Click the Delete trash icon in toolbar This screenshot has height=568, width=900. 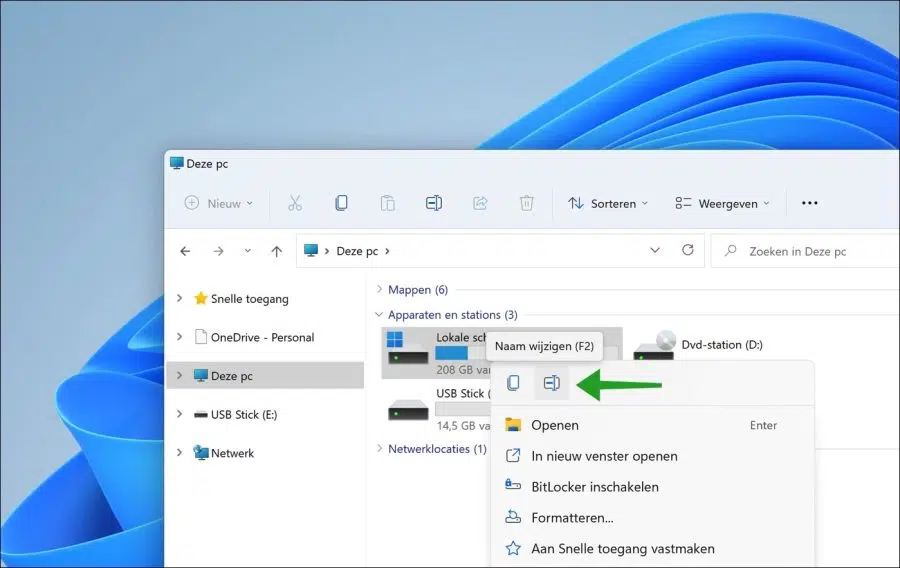click(x=526, y=203)
